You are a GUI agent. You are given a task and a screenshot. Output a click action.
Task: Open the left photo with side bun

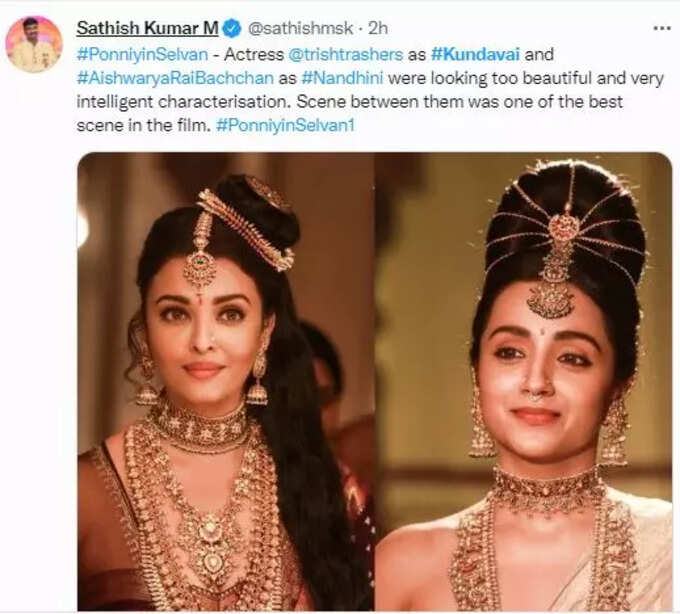point(226,381)
